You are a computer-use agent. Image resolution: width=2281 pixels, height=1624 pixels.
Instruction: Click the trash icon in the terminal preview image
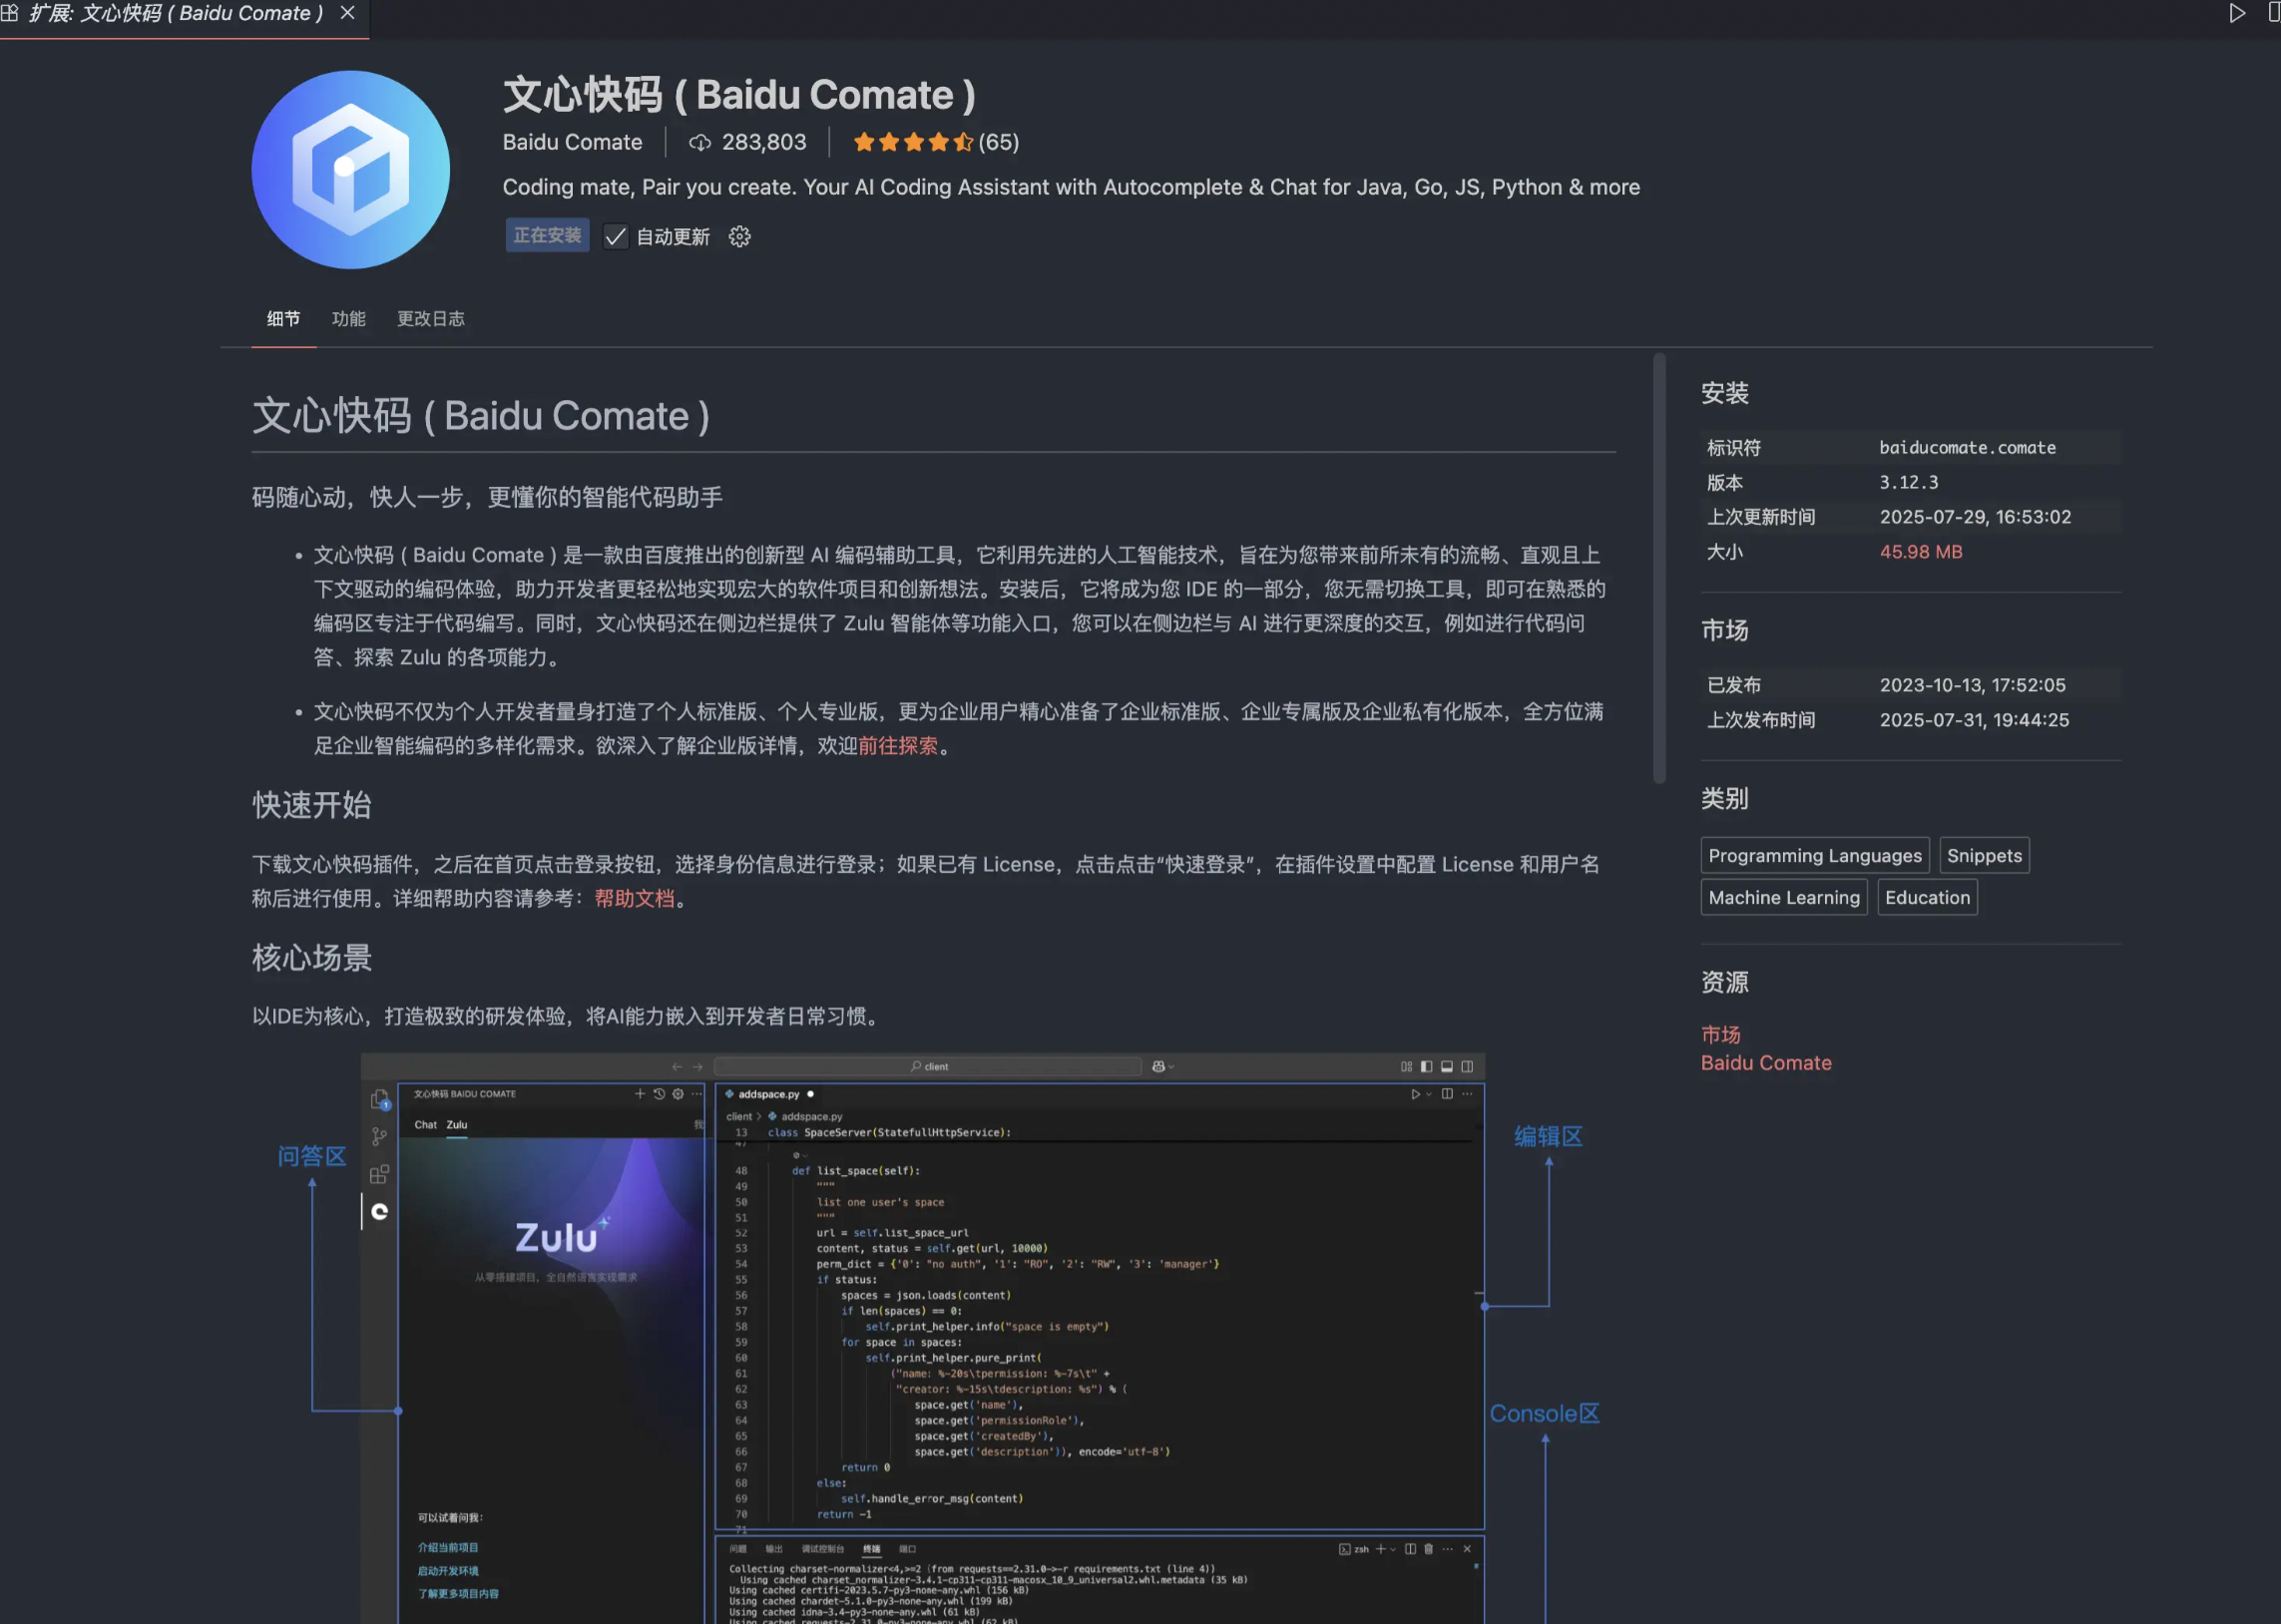pyautogui.click(x=1430, y=1549)
